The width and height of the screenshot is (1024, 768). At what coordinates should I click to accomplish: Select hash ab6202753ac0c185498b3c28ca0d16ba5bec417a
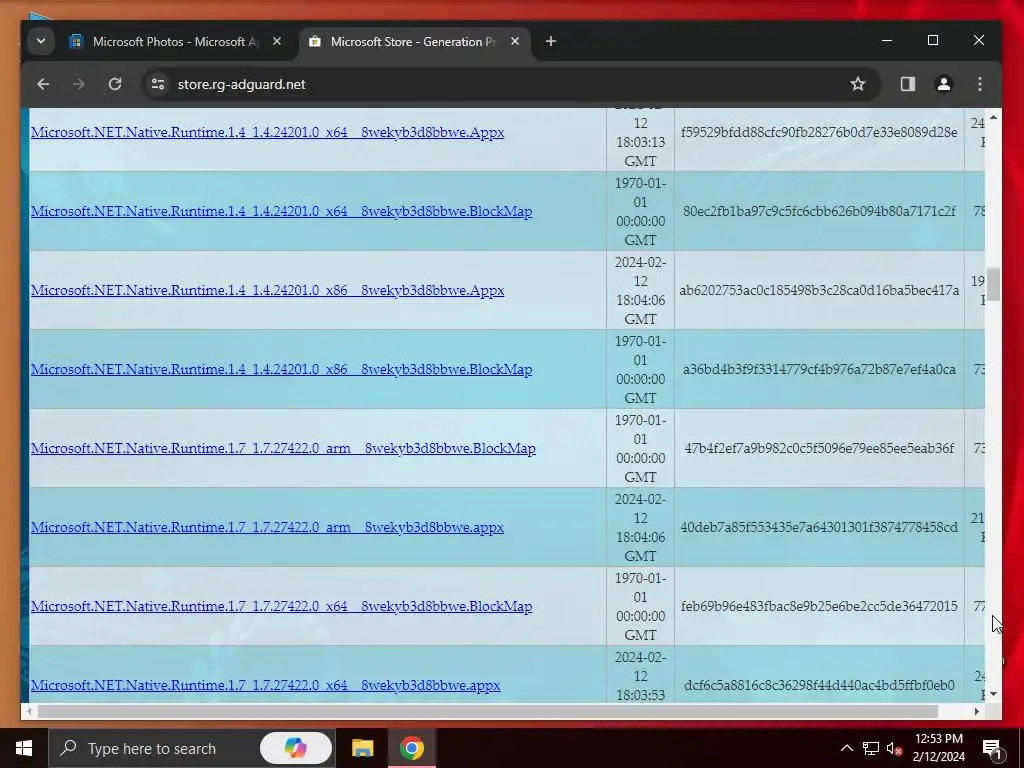pyautogui.click(x=819, y=291)
